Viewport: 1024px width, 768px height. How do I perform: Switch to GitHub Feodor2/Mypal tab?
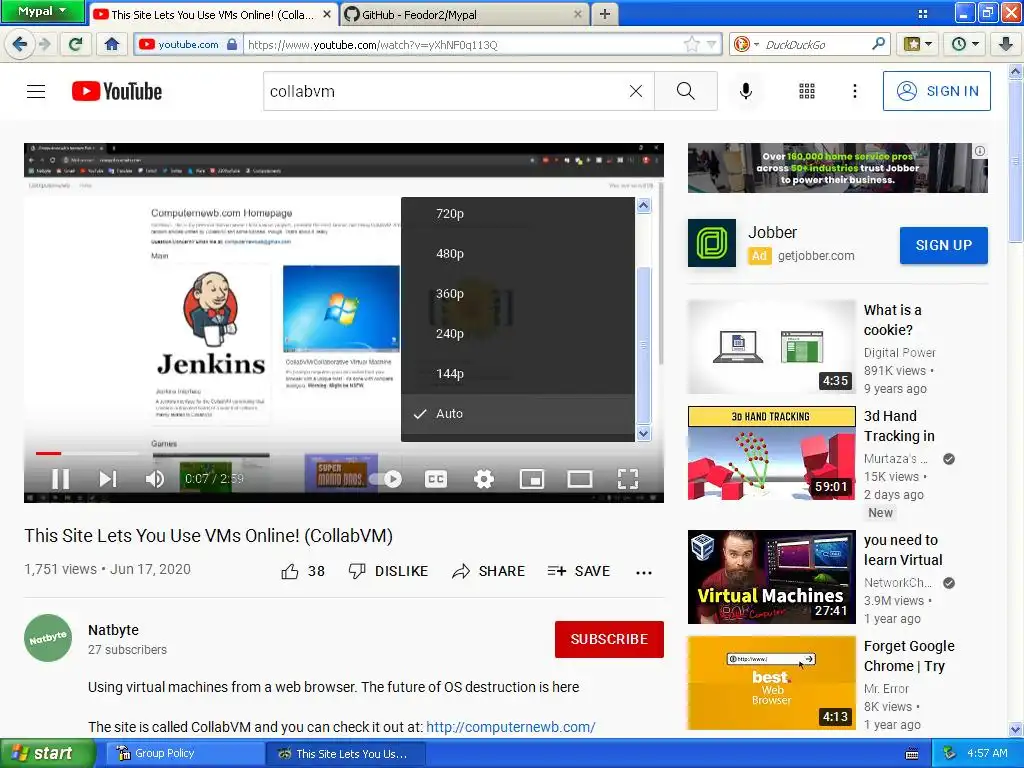[x=464, y=14]
